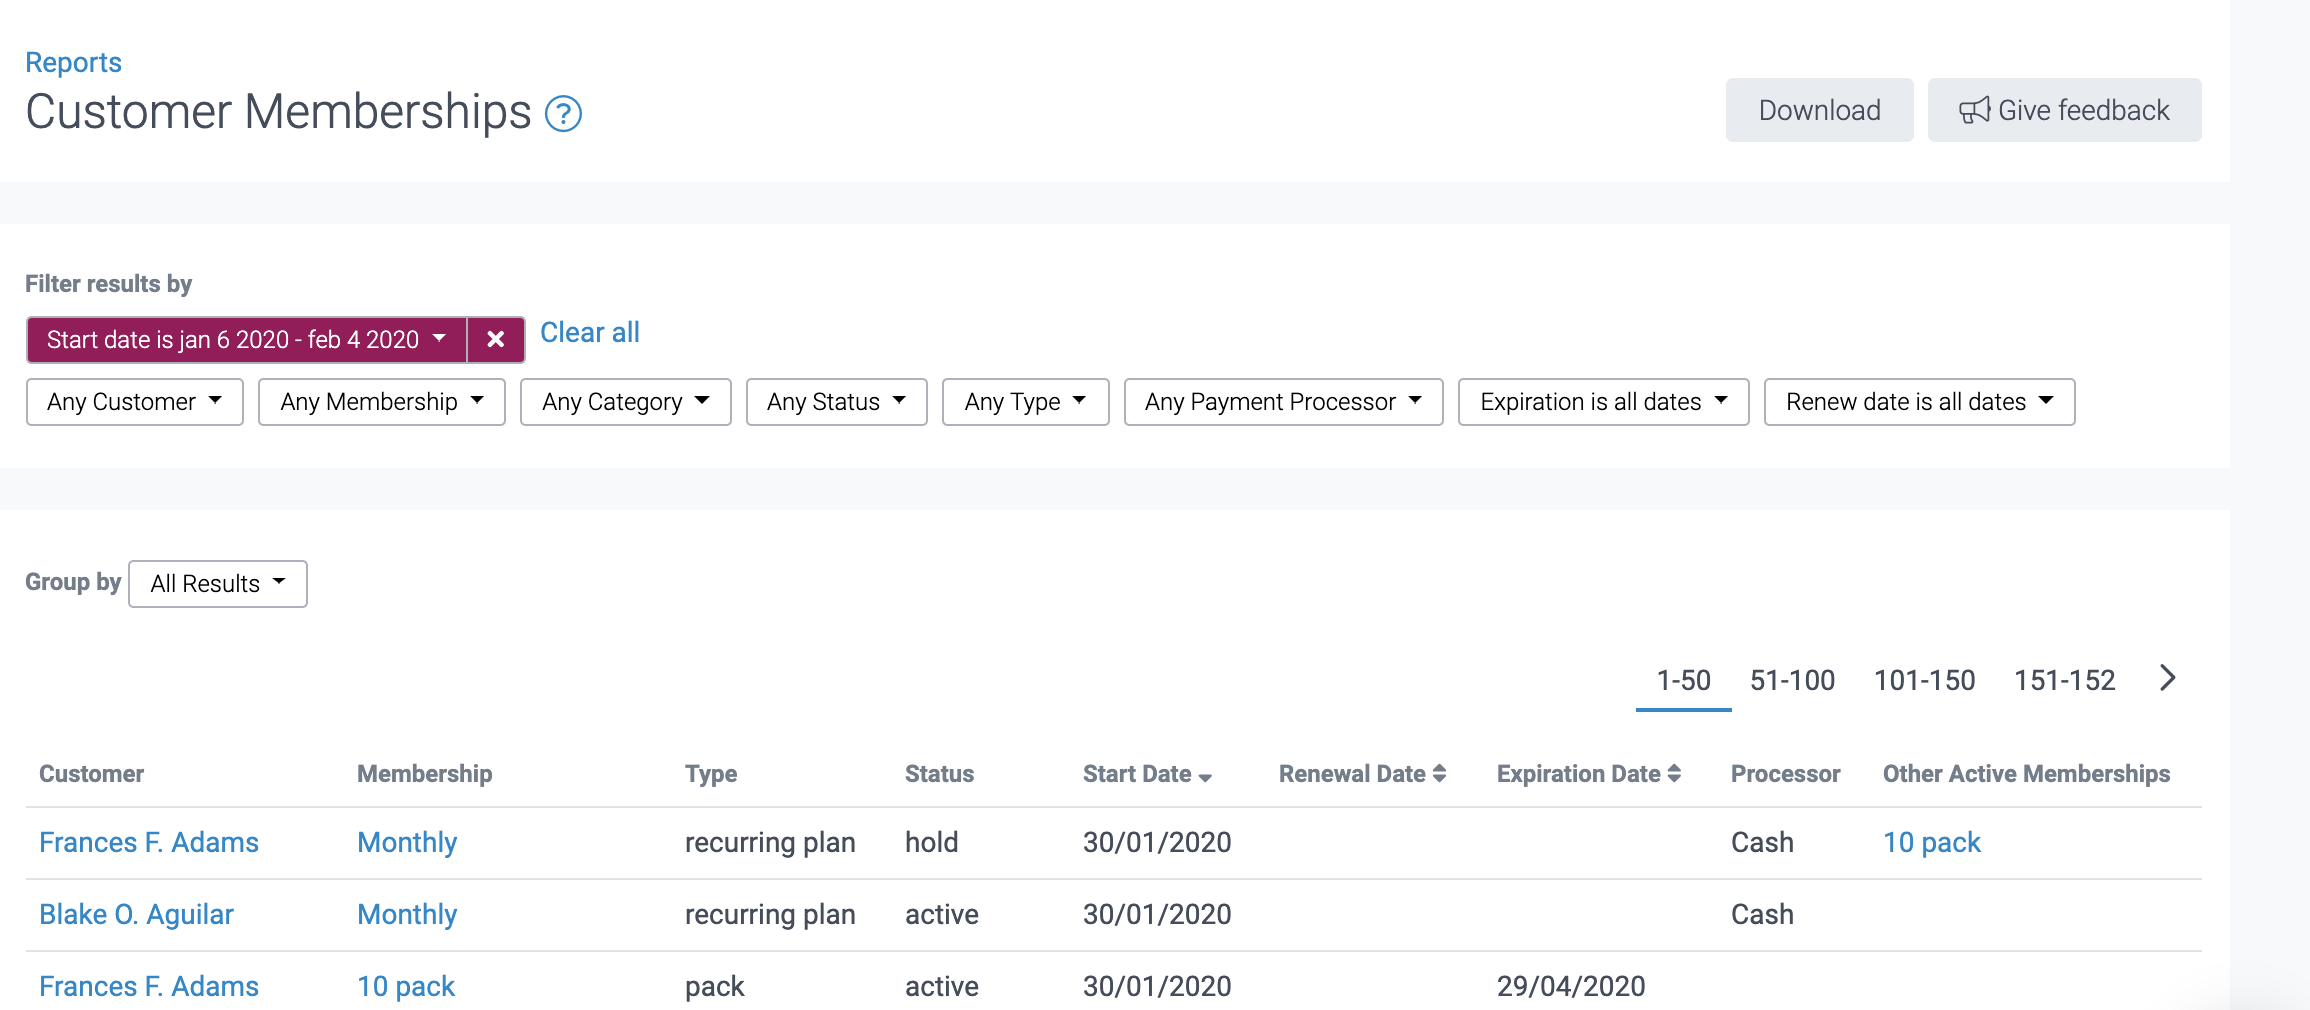Sort by Expiration Date column arrows
Viewport: 2310px width, 1010px height.
pos(1673,773)
